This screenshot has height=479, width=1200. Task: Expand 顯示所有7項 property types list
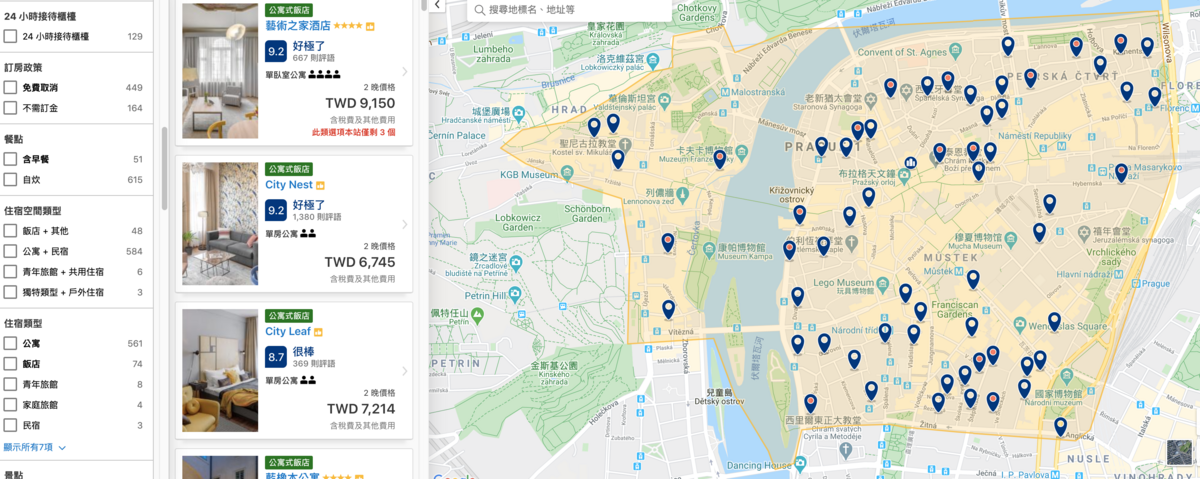click(x=35, y=447)
